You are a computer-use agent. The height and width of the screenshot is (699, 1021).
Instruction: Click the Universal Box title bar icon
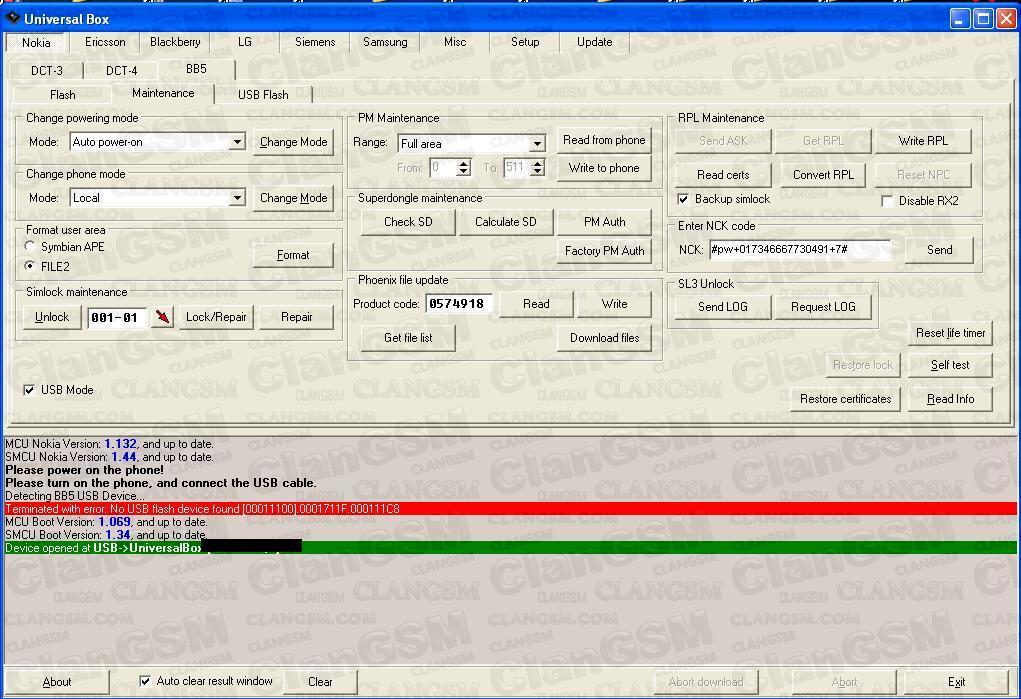click(x=12, y=18)
